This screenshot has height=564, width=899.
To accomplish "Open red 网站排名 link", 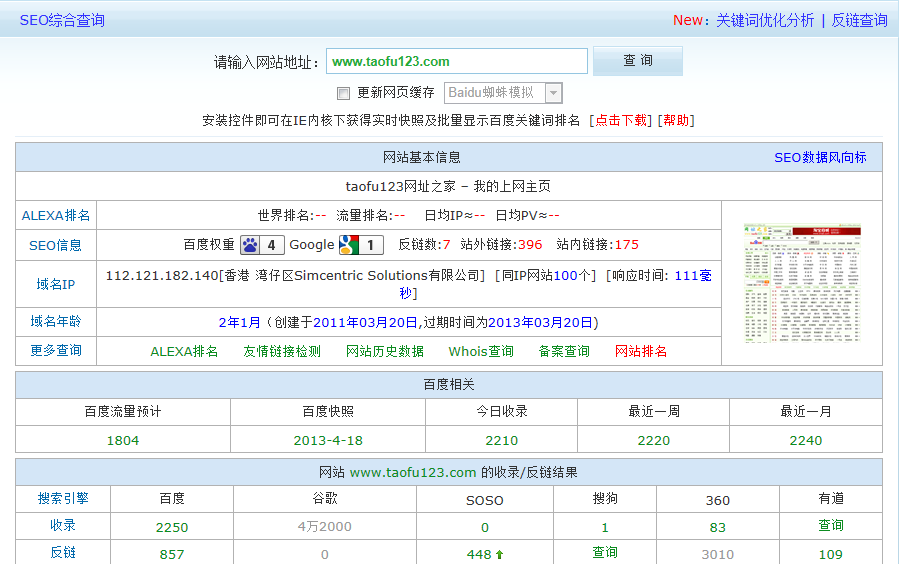I will pos(641,351).
